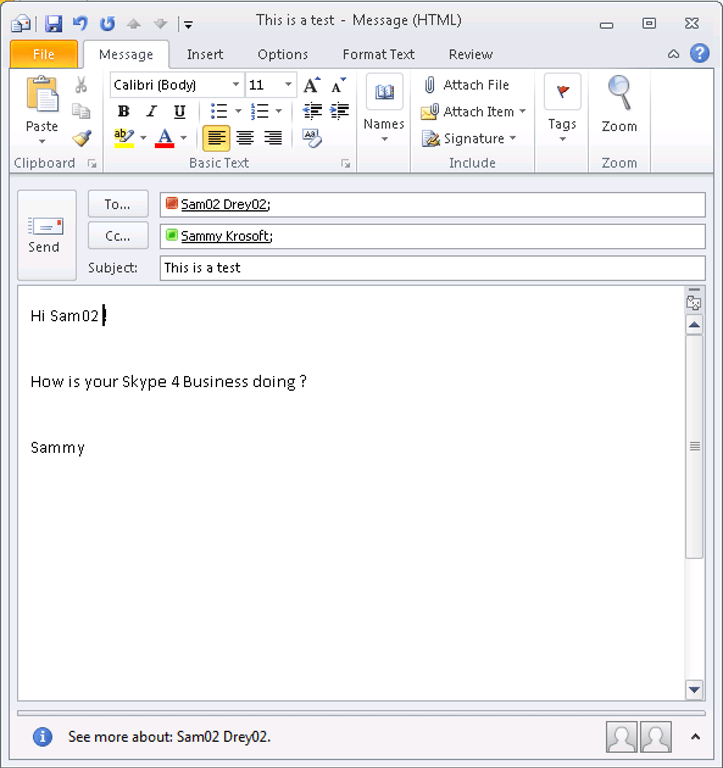Activate the Format Painter brush
The width and height of the screenshot is (723, 768).
(81, 138)
